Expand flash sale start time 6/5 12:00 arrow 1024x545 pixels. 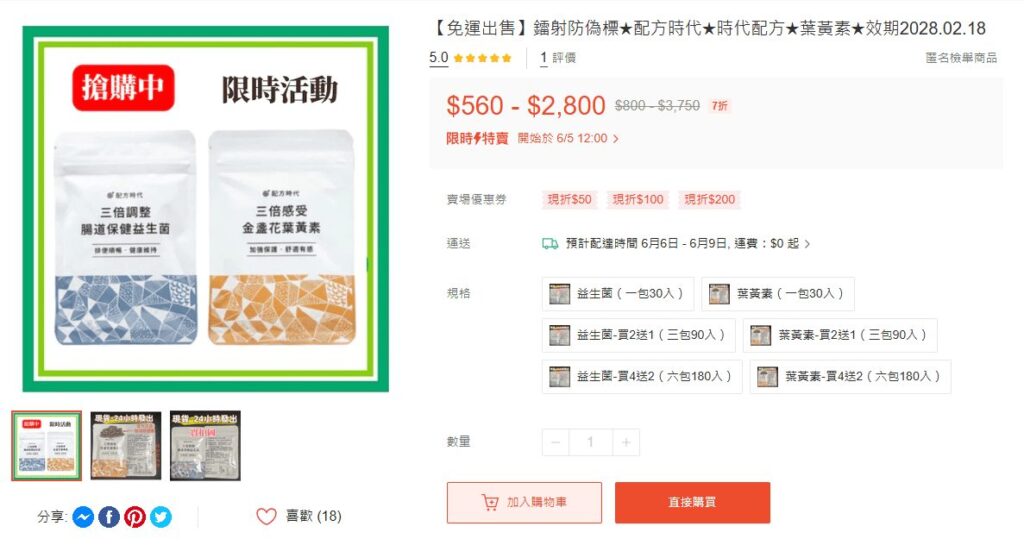pyautogui.click(x=615, y=139)
